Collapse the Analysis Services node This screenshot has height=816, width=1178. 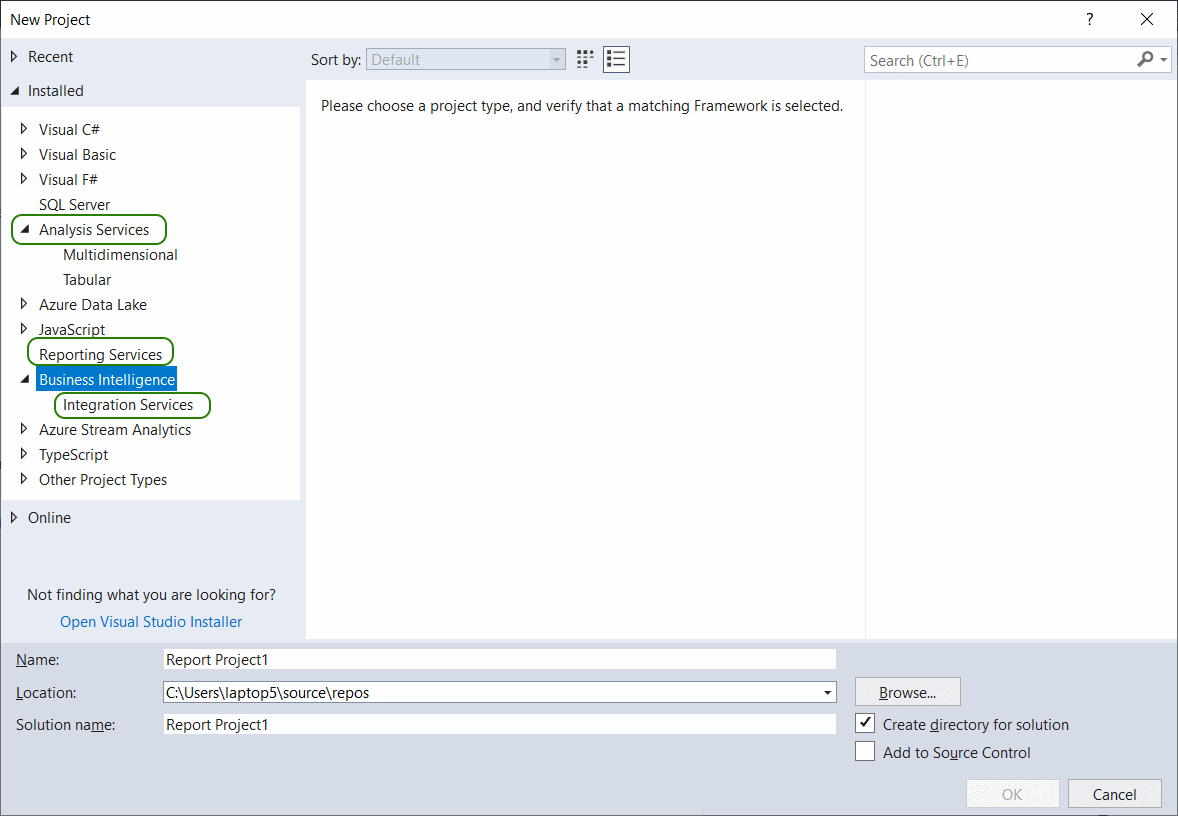pos(25,230)
